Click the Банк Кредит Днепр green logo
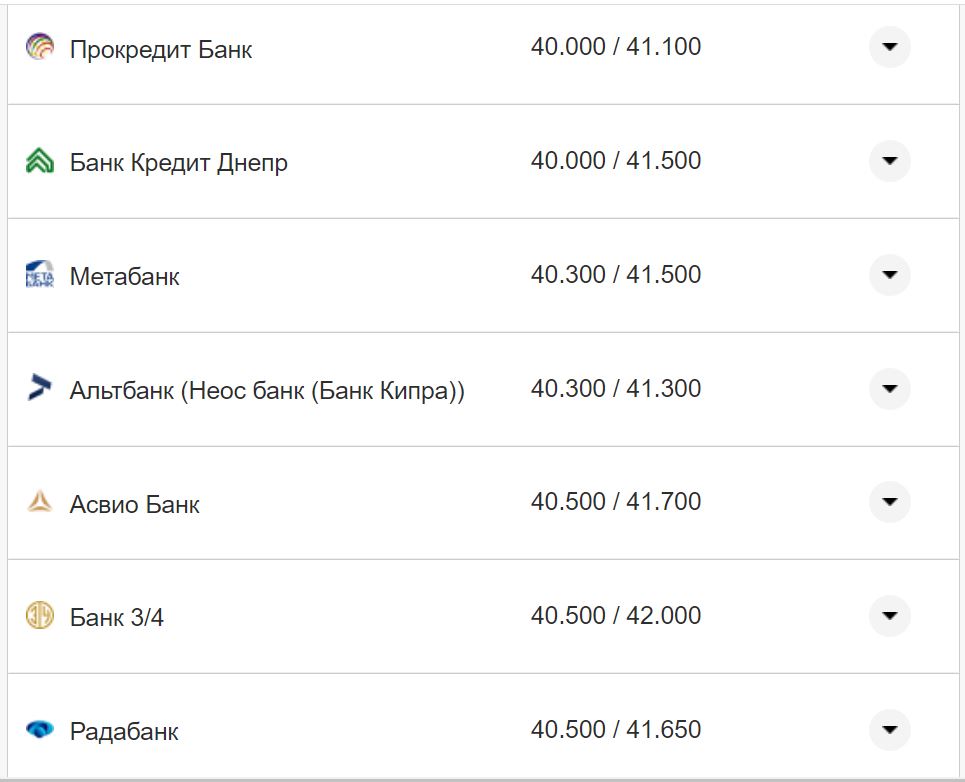This screenshot has width=965, height=782. 39,161
